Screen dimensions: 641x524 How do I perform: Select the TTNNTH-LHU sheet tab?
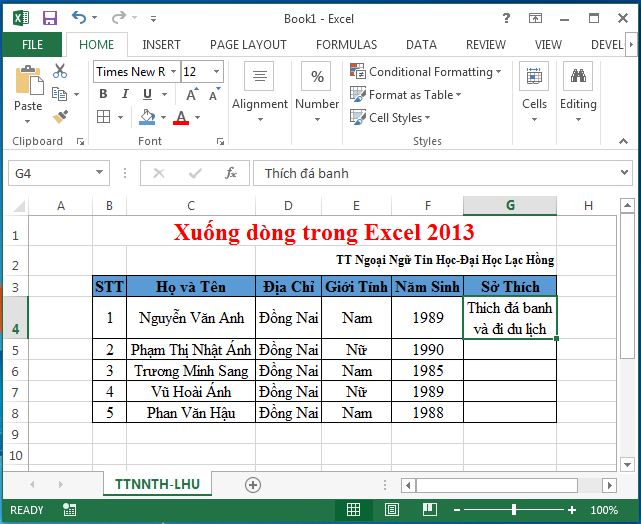click(157, 484)
